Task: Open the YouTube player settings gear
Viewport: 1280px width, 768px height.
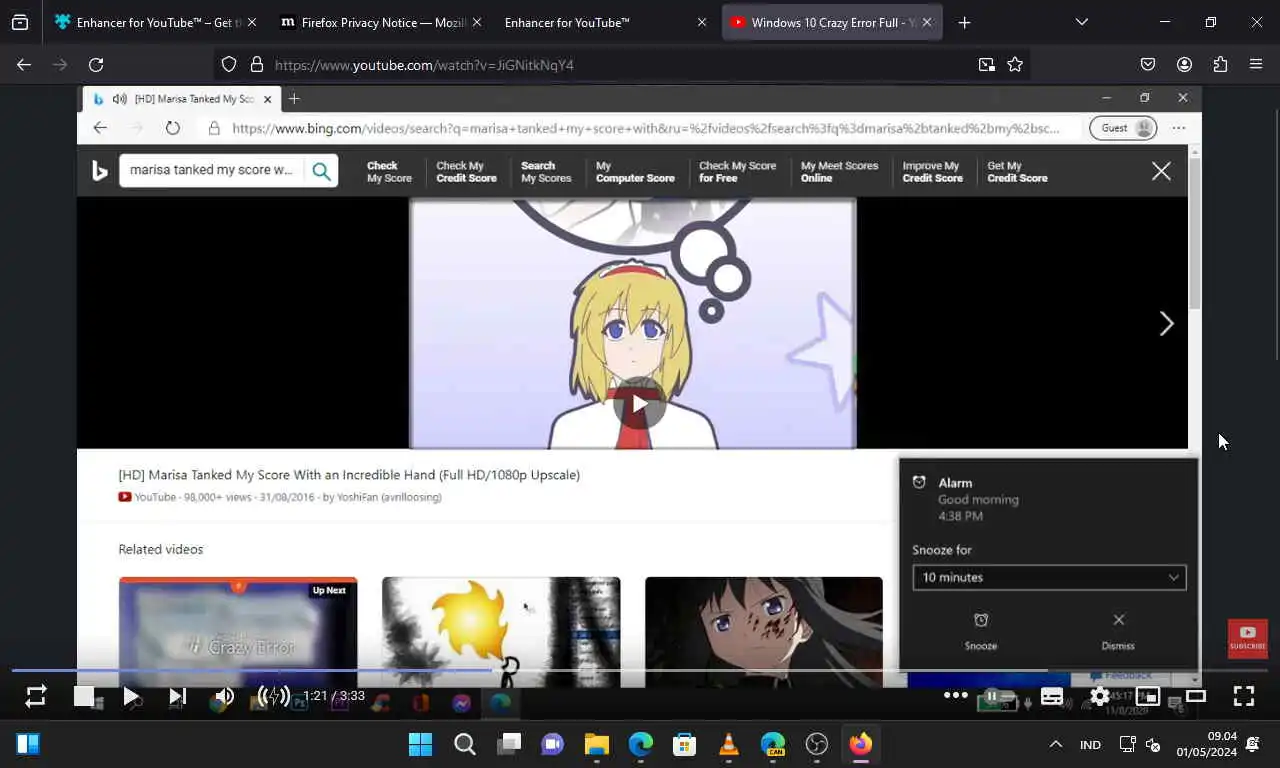Action: [1100, 696]
